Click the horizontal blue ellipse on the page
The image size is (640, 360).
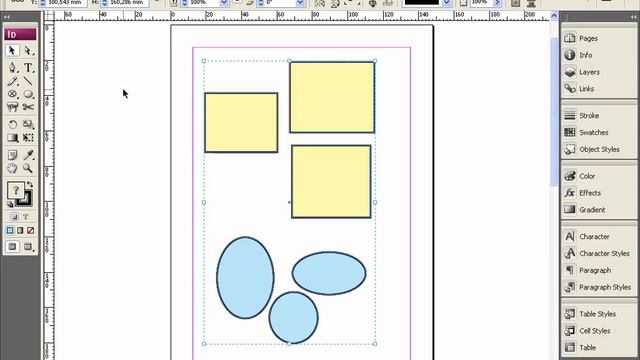[x=329, y=273]
